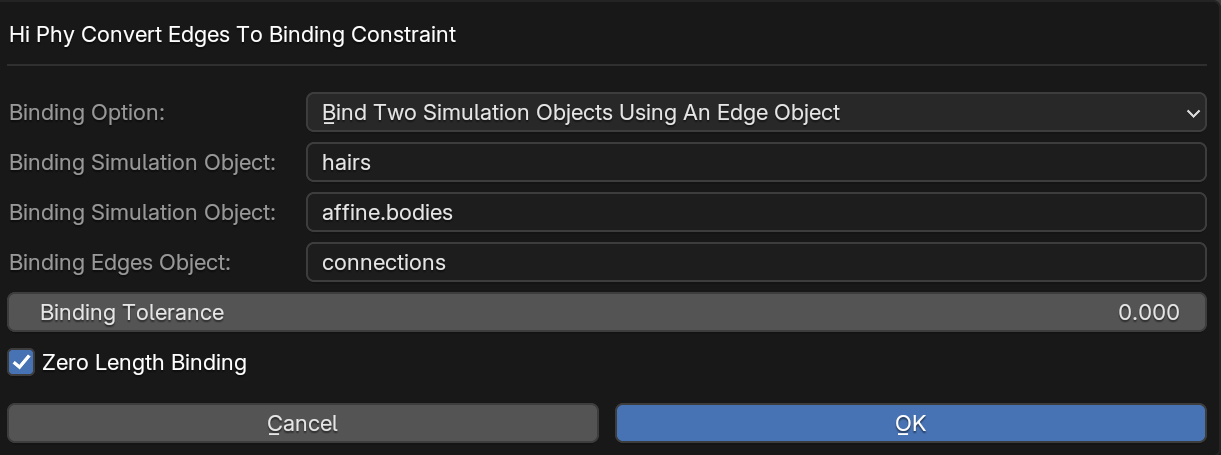The width and height of the screenshot is (1221, 455).
Task: Click the 'Binding Option:' label
Action: click(x=87, y=113)
